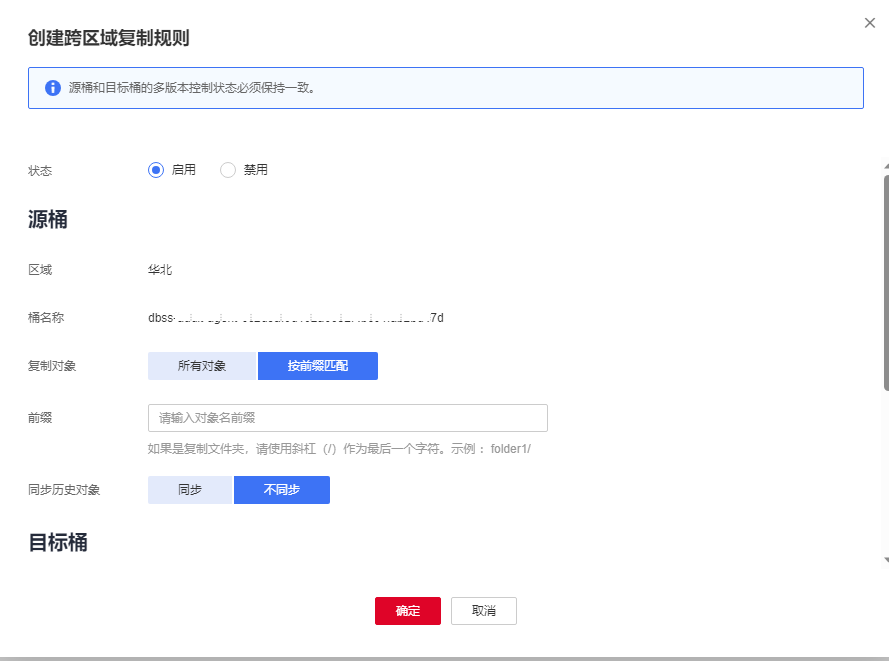Click the 目标桶 section heading
The width and height of the screenshot is (889, 661).
coord(57,543)
